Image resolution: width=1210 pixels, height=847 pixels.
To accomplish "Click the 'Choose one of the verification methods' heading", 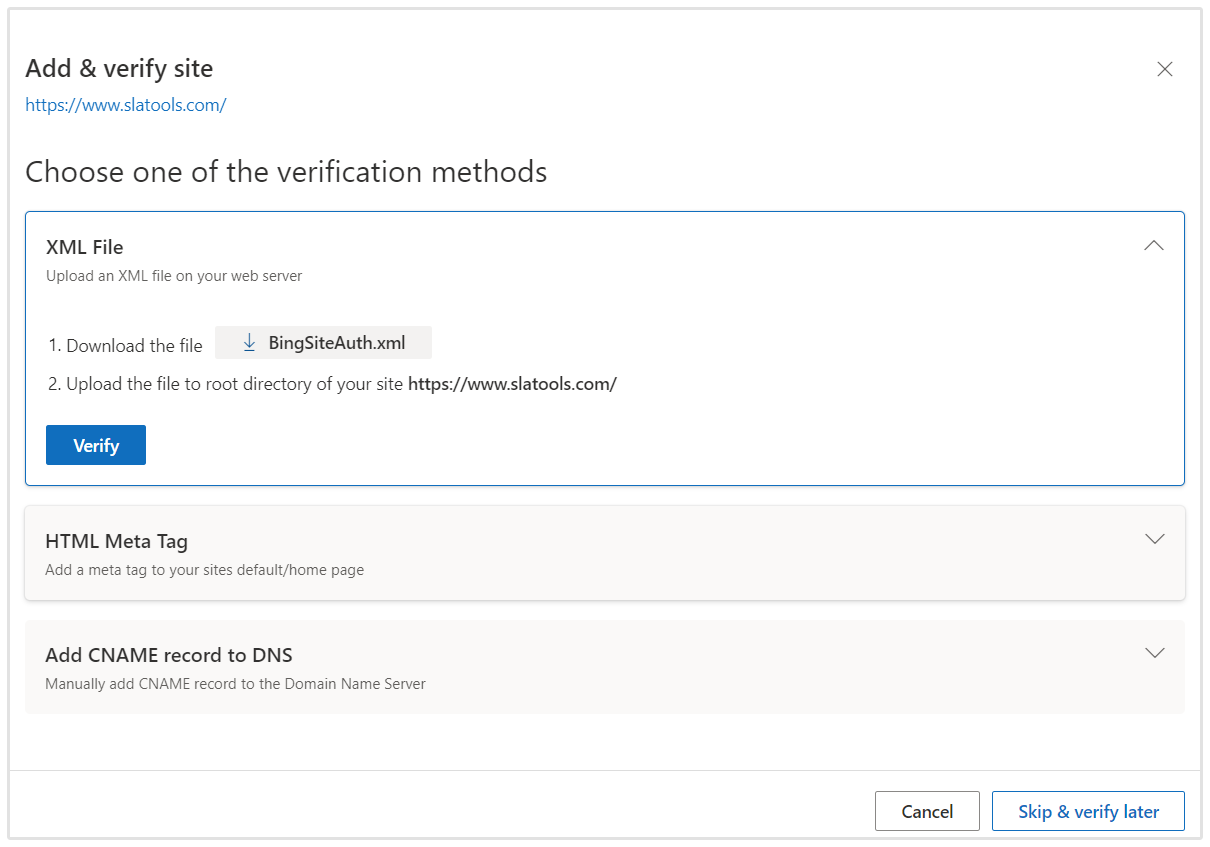I will (286, 172).
